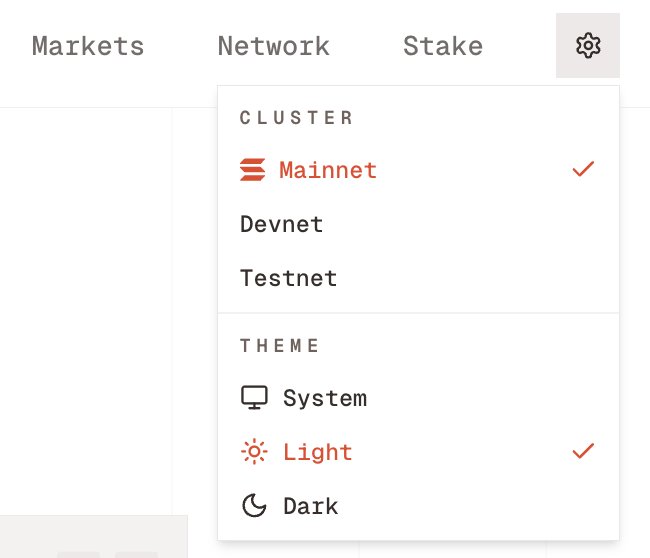This screenshot has width=650, height=558.
Task: Open the Markets page
Action: click(88, 46)
